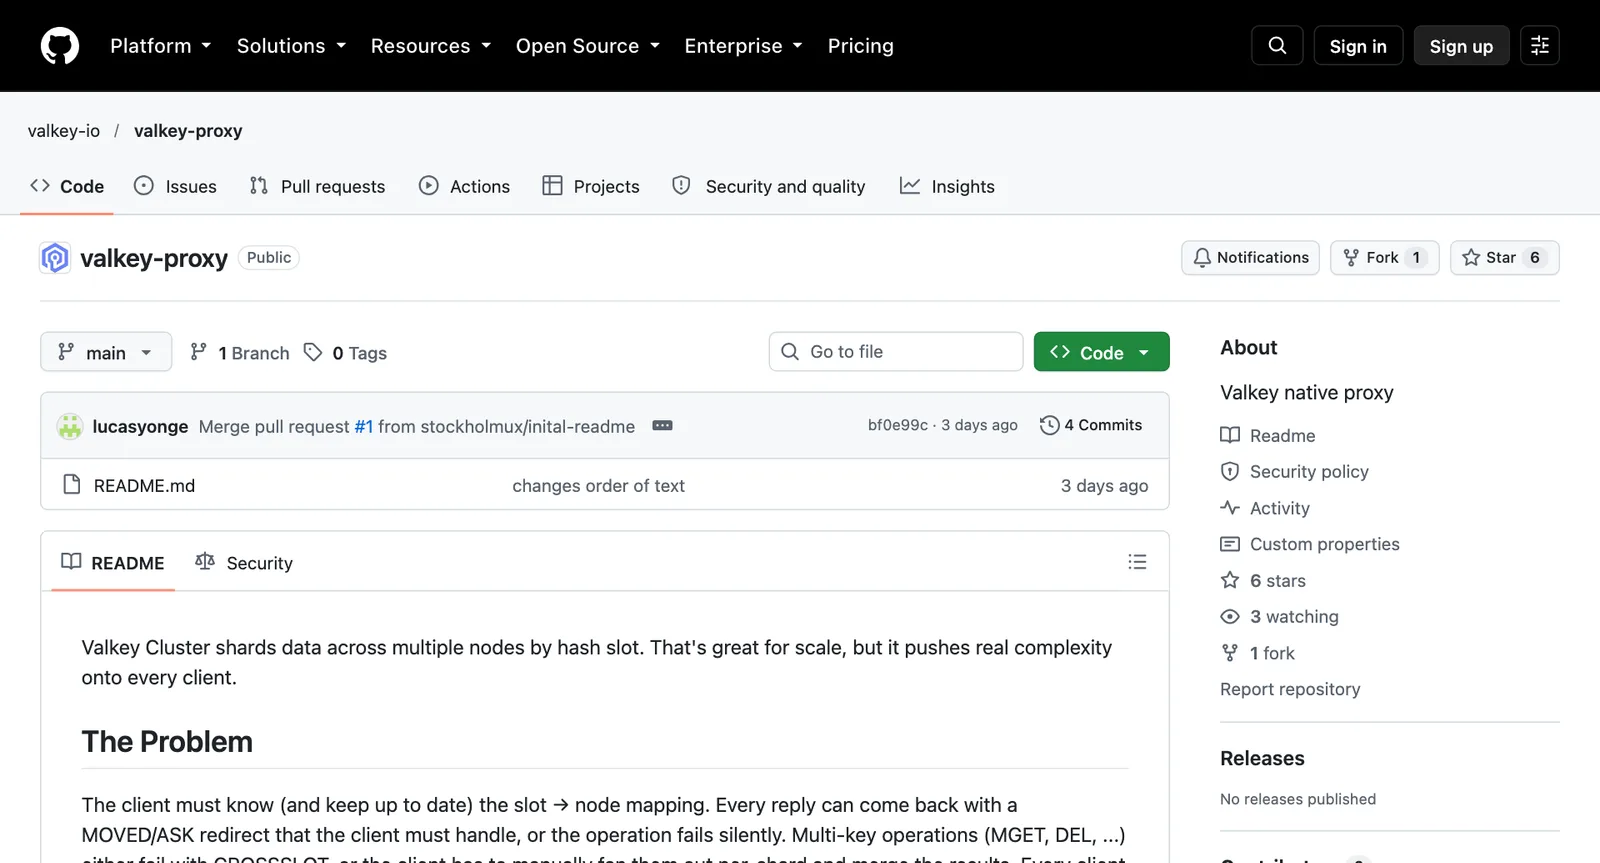Click the valkey-proxy repository avatar icon
The image size is (1600, 863).
[55, 258]
